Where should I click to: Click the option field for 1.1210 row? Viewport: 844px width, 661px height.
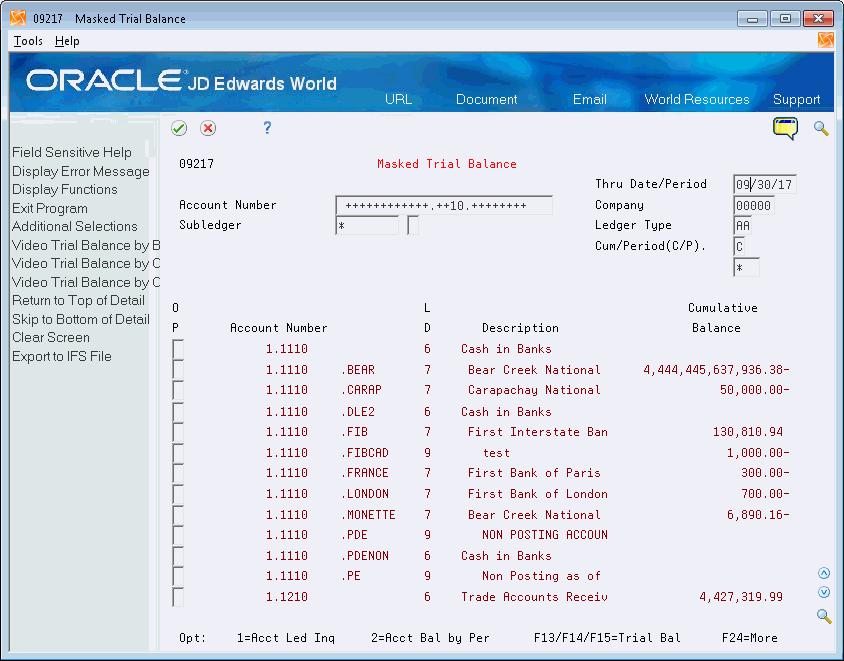tap(178, 597)
